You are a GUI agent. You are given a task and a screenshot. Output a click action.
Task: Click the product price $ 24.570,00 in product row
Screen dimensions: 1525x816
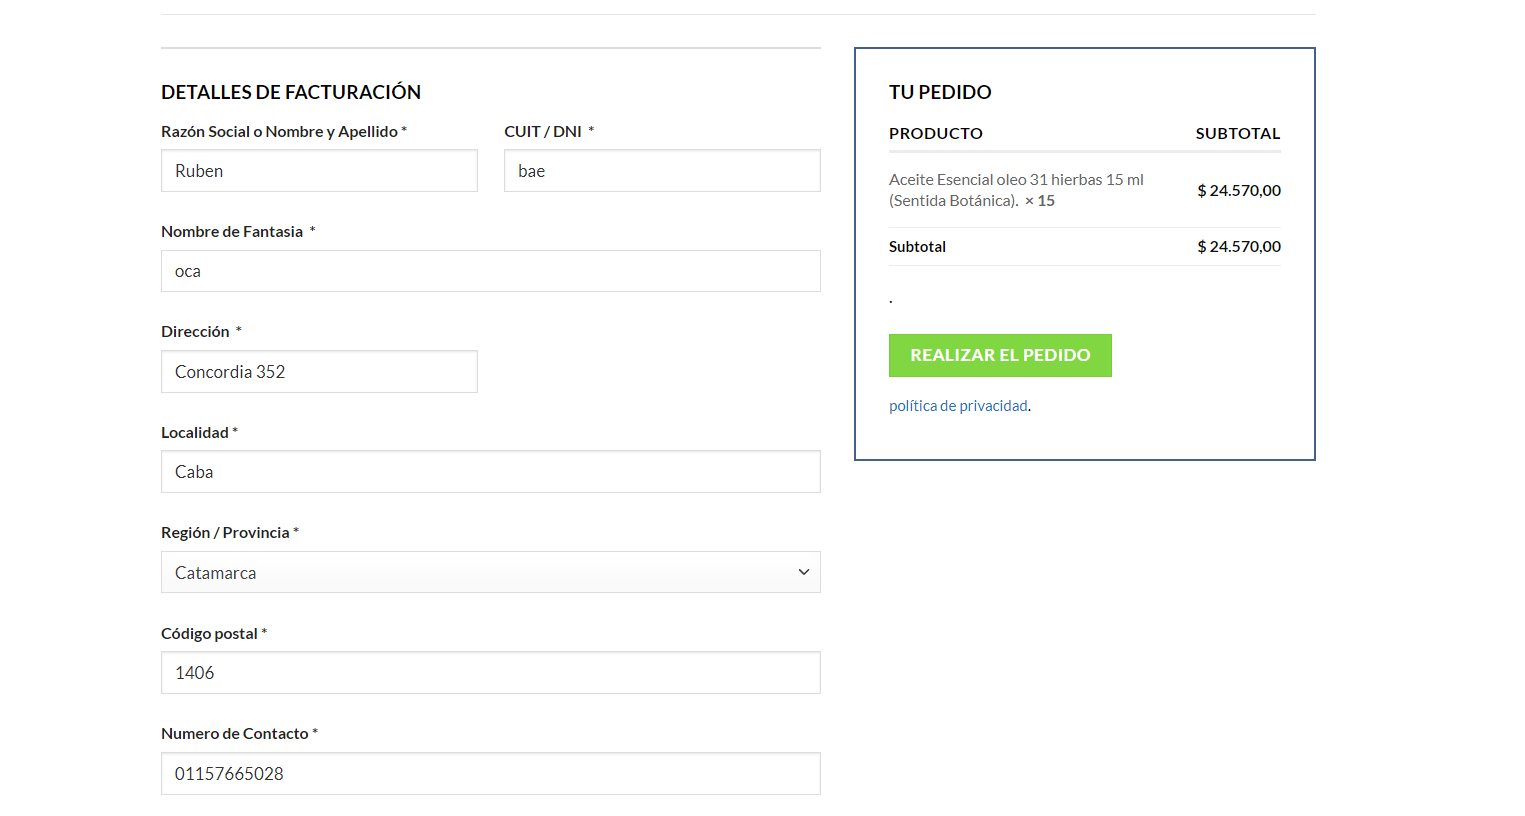pos(1239,190)
